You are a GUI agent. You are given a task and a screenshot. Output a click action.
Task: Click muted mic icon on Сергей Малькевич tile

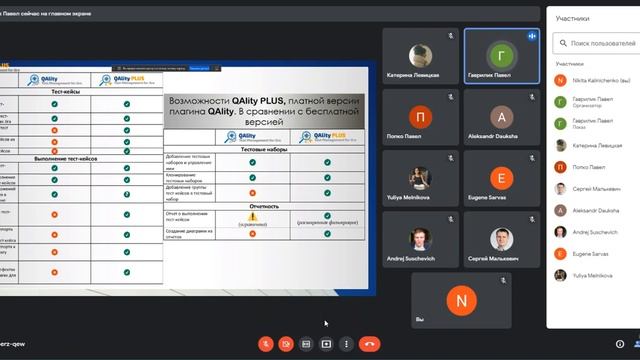(x=532, y=220)
